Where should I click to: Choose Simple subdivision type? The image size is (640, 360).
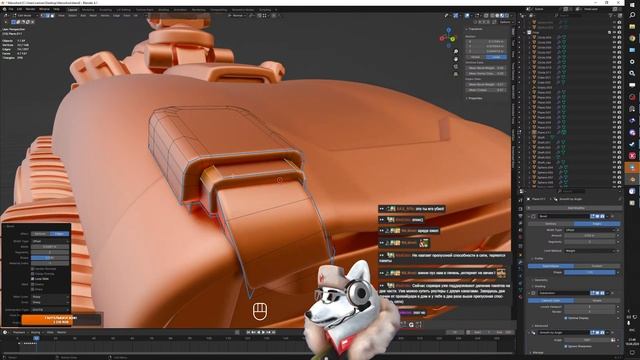(597, 300)
